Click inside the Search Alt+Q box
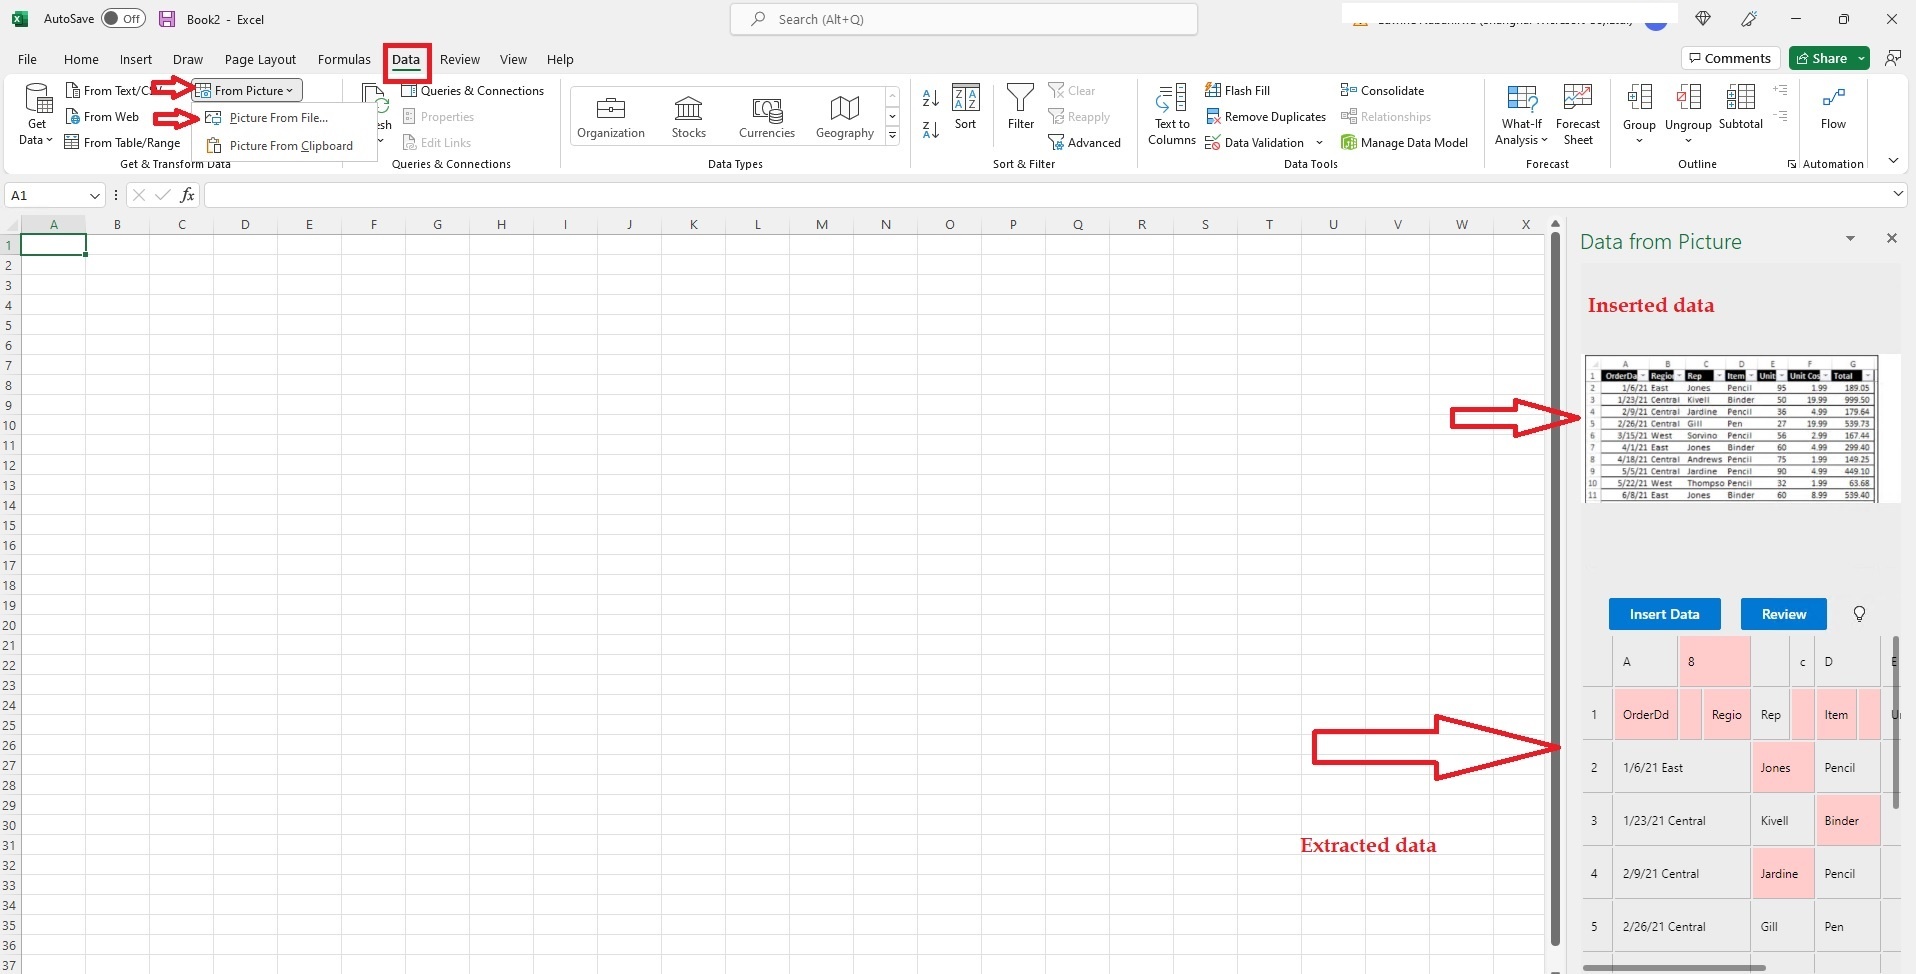The width and height of the screenshot is (1916, 974). (x=962, y=18)
